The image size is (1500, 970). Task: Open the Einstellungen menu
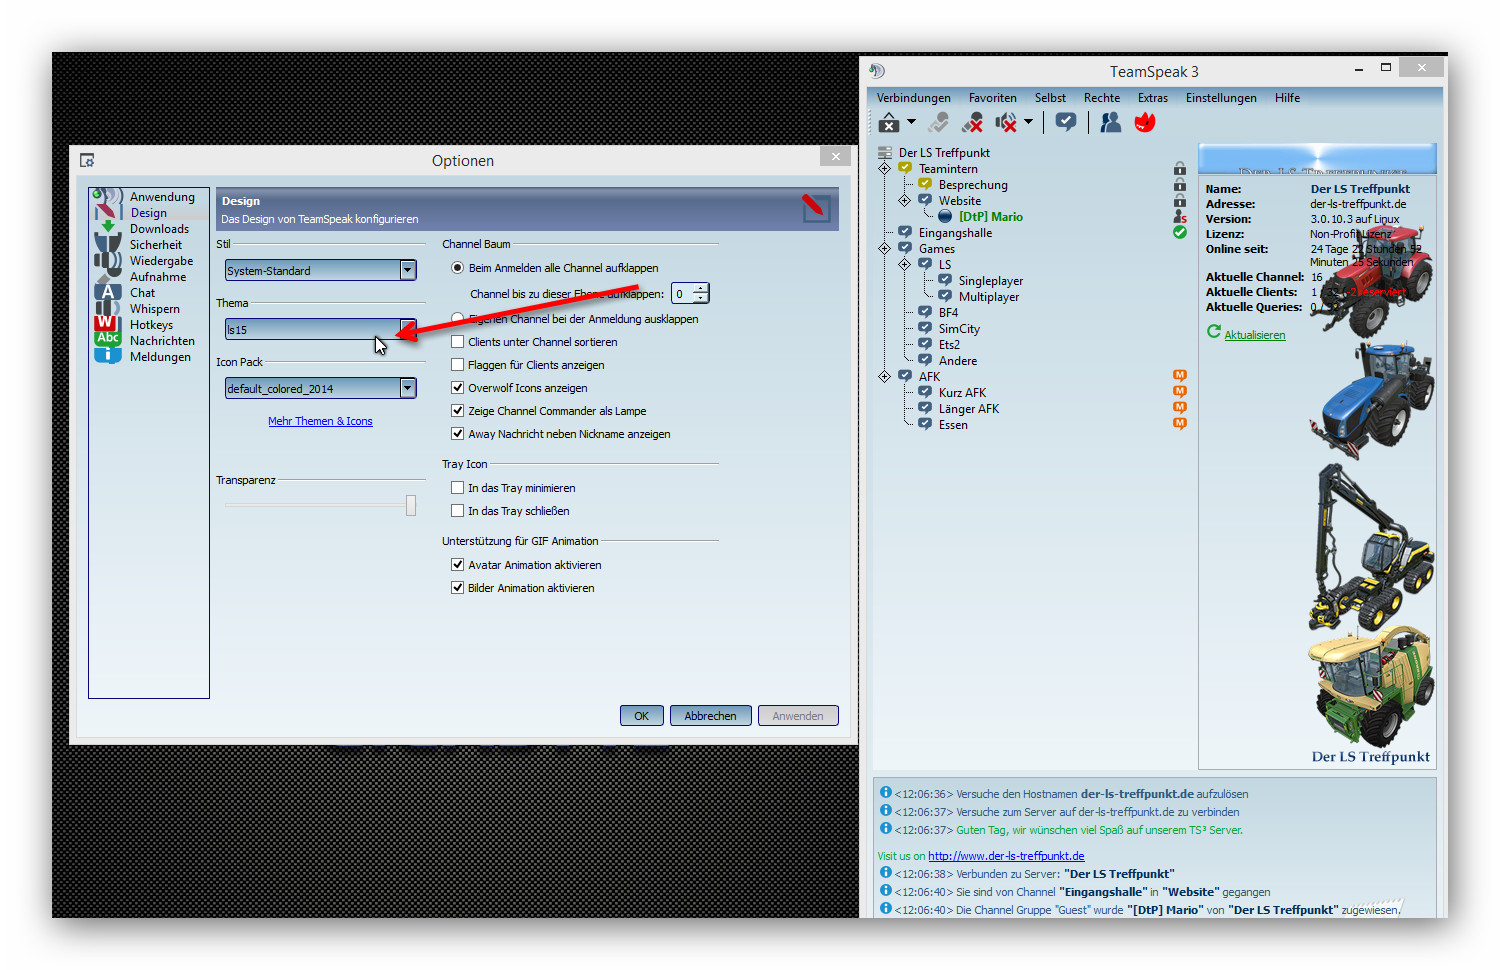1220,98
